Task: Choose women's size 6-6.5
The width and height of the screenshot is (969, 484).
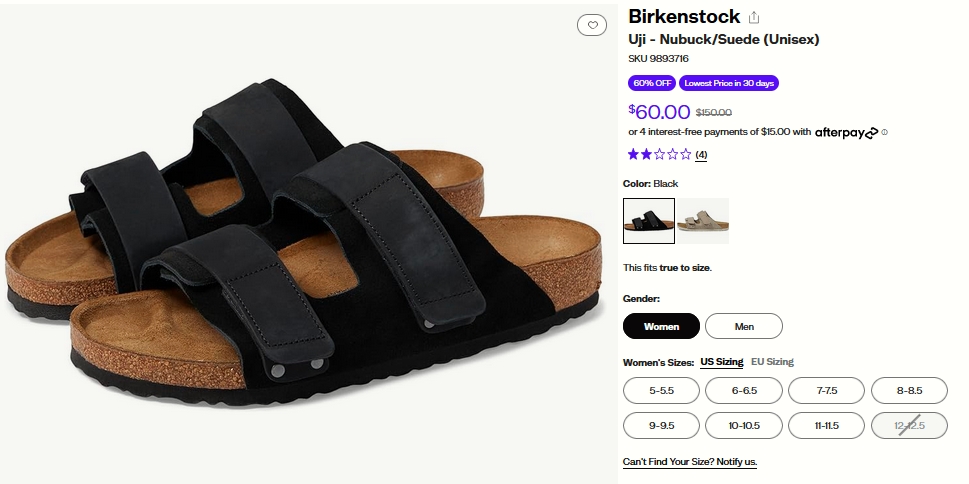Action: point(744,391)
